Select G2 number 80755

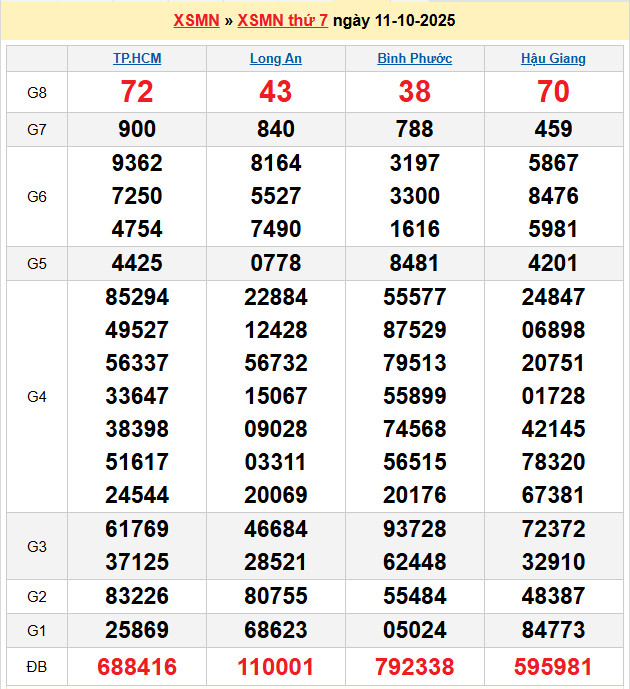pyautogui.click(x=275, y=596)
